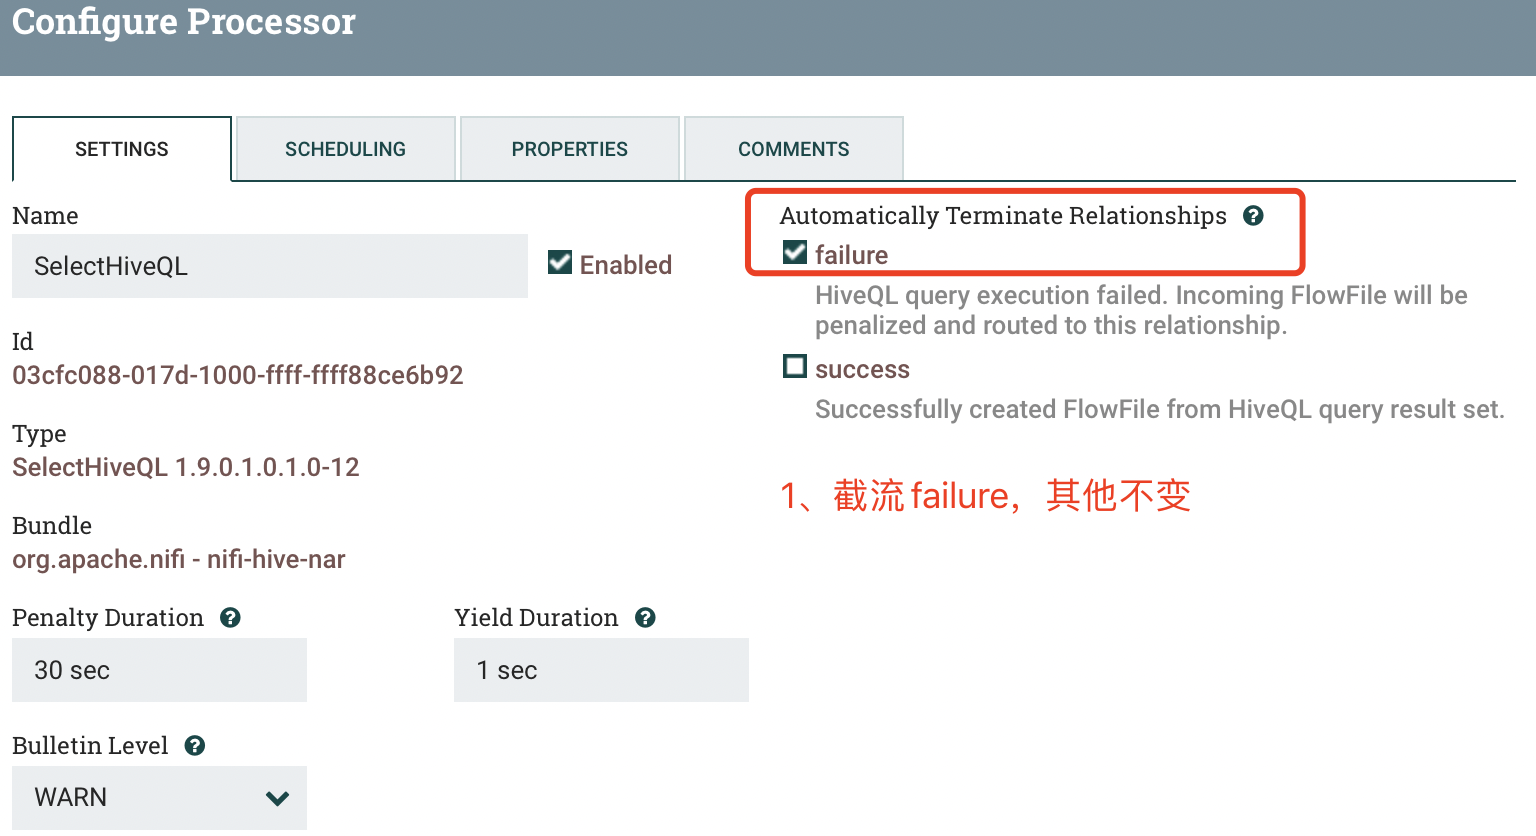
Task: Click the Penalty Duration 30 sec field
Action: coord(159,670)
